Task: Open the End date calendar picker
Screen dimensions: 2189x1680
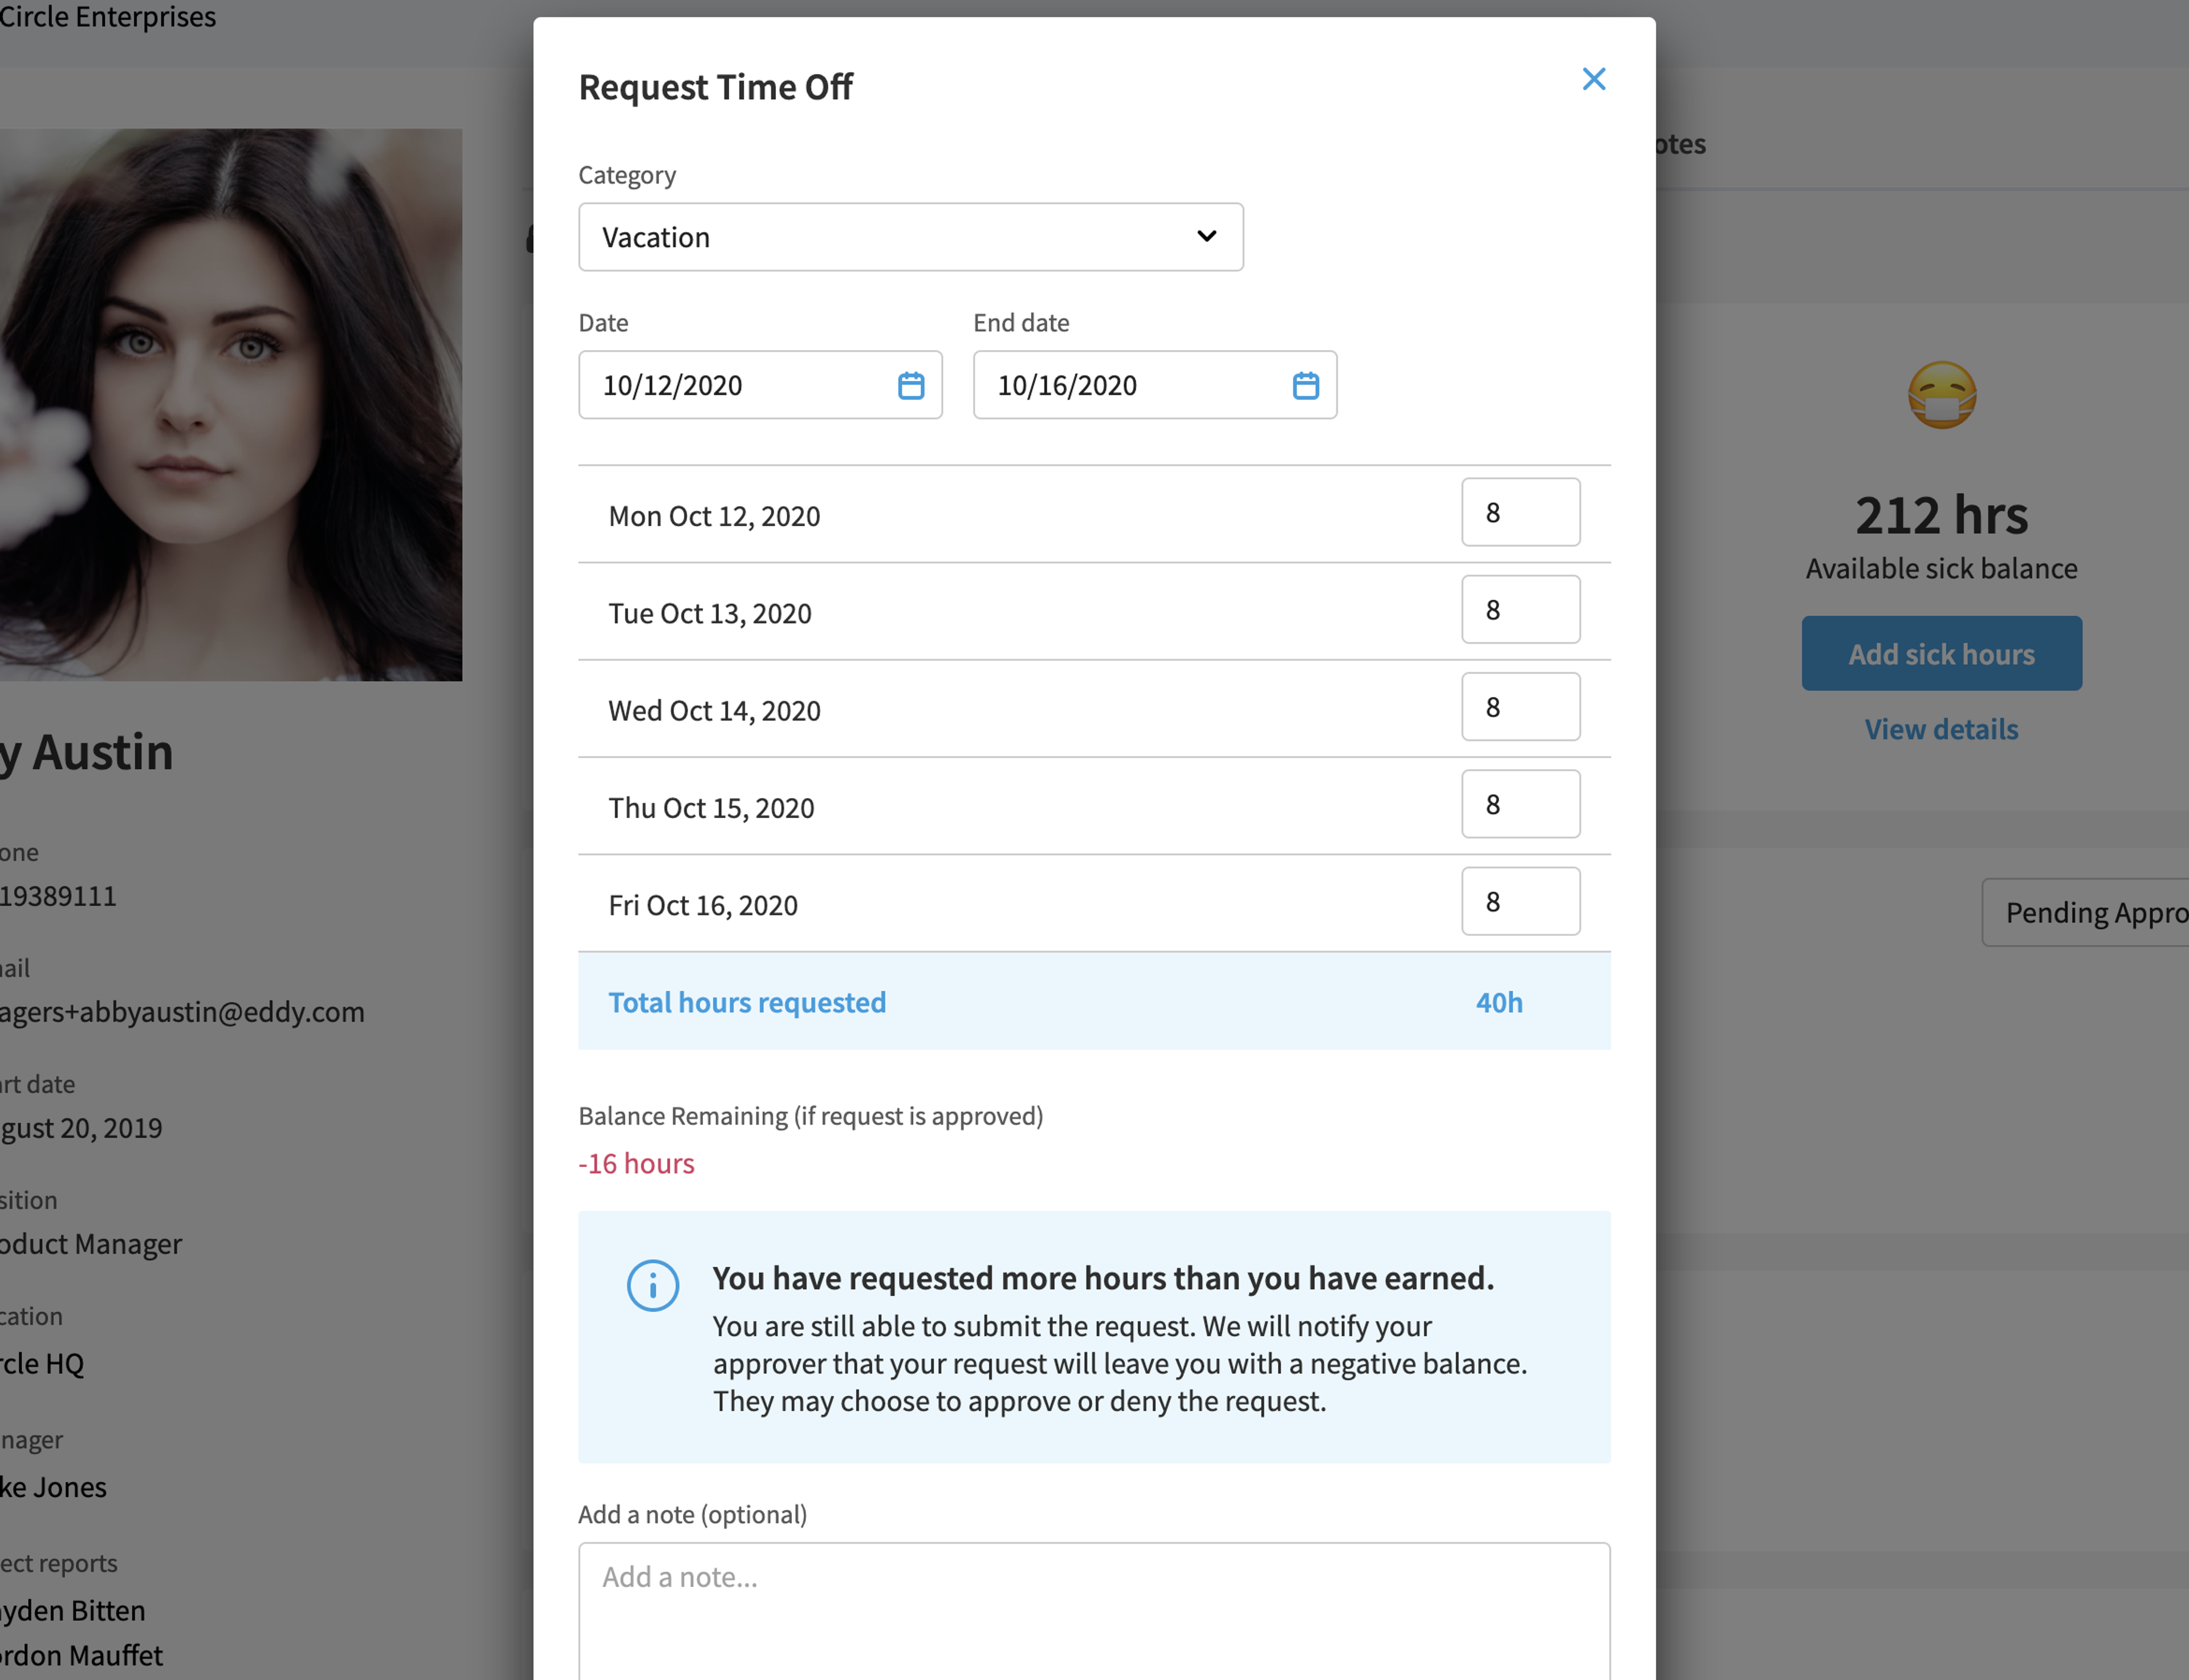Action: click(x=1305, y=385)
